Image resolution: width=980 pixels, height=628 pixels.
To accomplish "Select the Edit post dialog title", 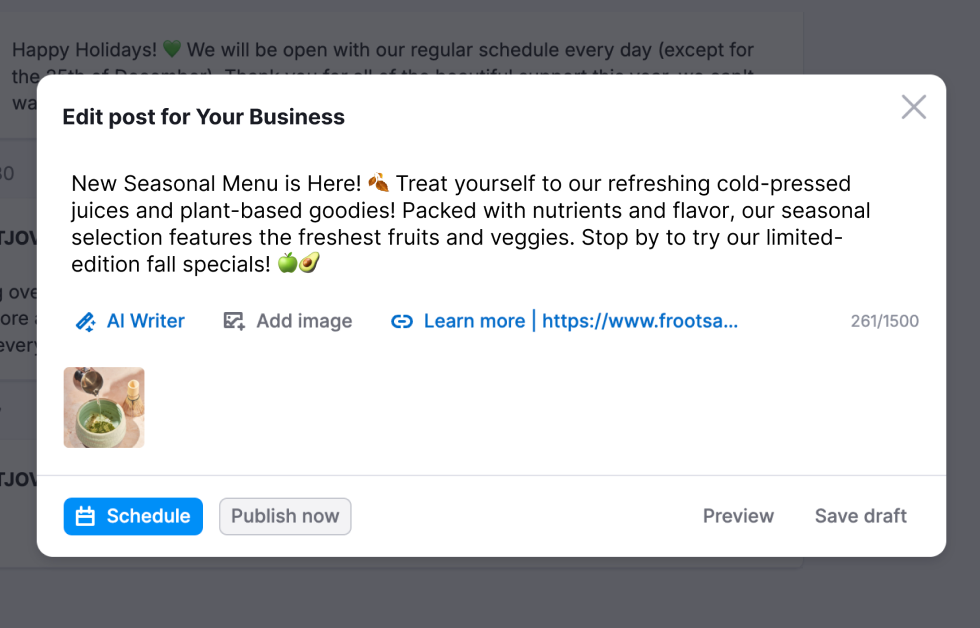I will [x=203, y=117].
